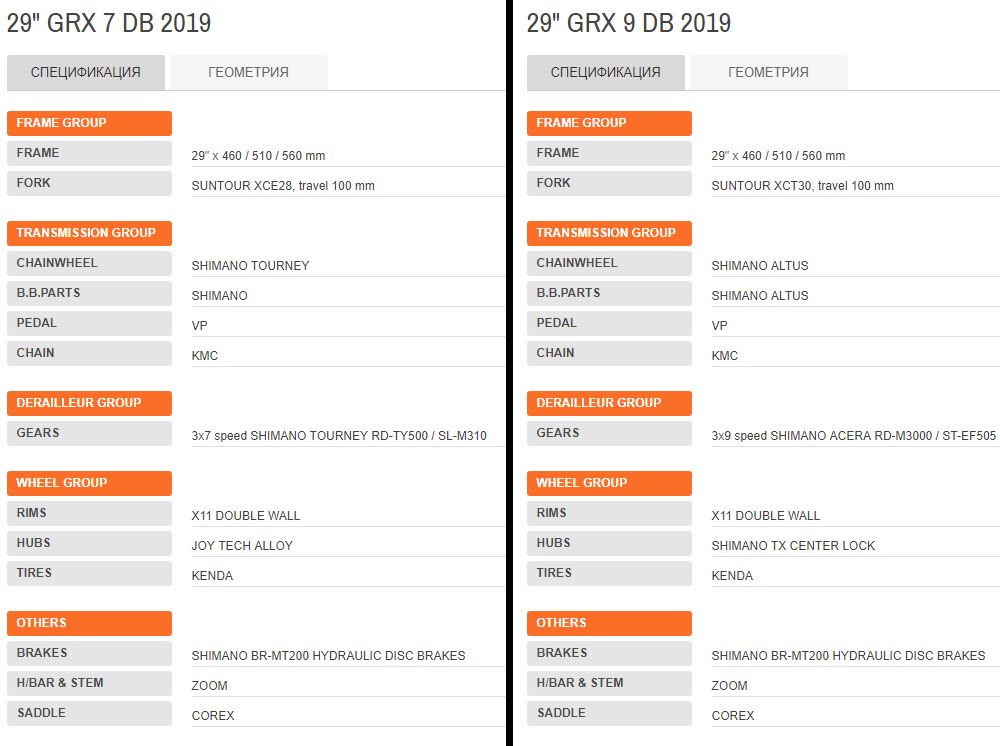Click the SADDLE label in GRX 7 panel
1000x746 pixels.
click(89, 713)
